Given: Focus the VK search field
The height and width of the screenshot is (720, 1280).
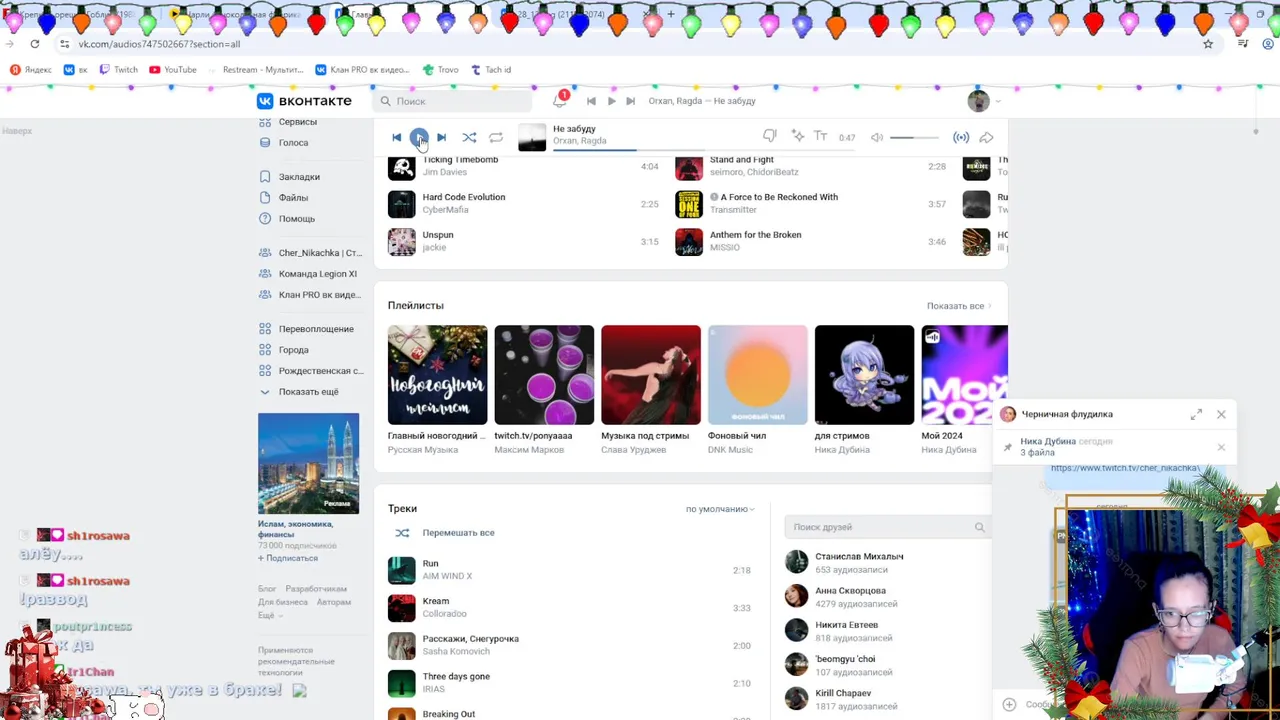Looking at the screenshot, I should pyautogui.click(x=452, y=101).
